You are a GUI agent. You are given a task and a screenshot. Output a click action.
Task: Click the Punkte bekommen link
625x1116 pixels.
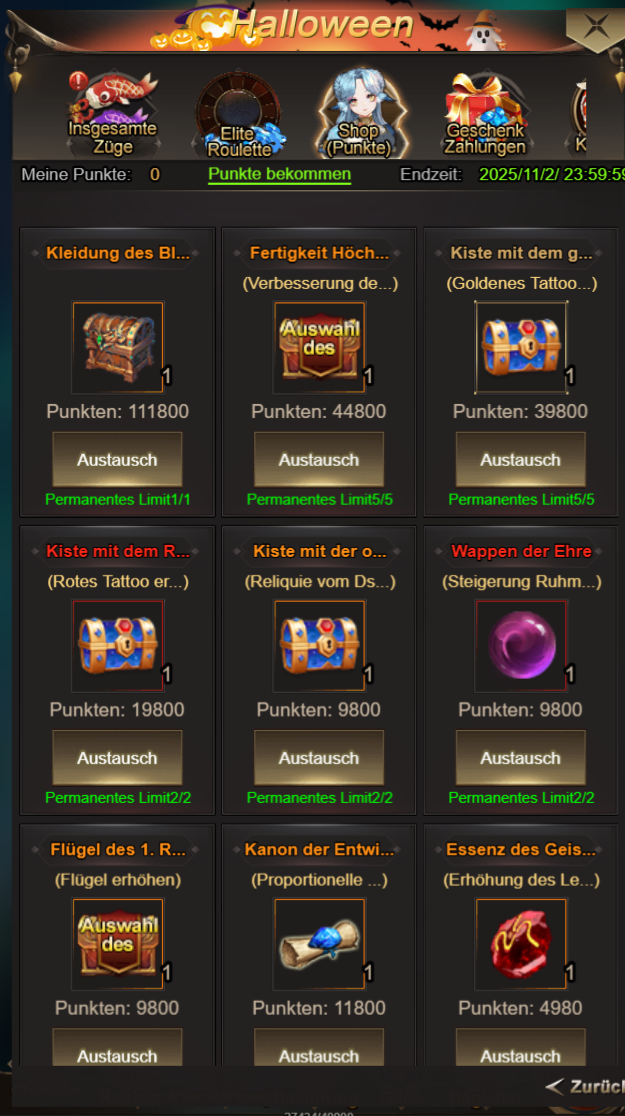(x=280, y=174)
